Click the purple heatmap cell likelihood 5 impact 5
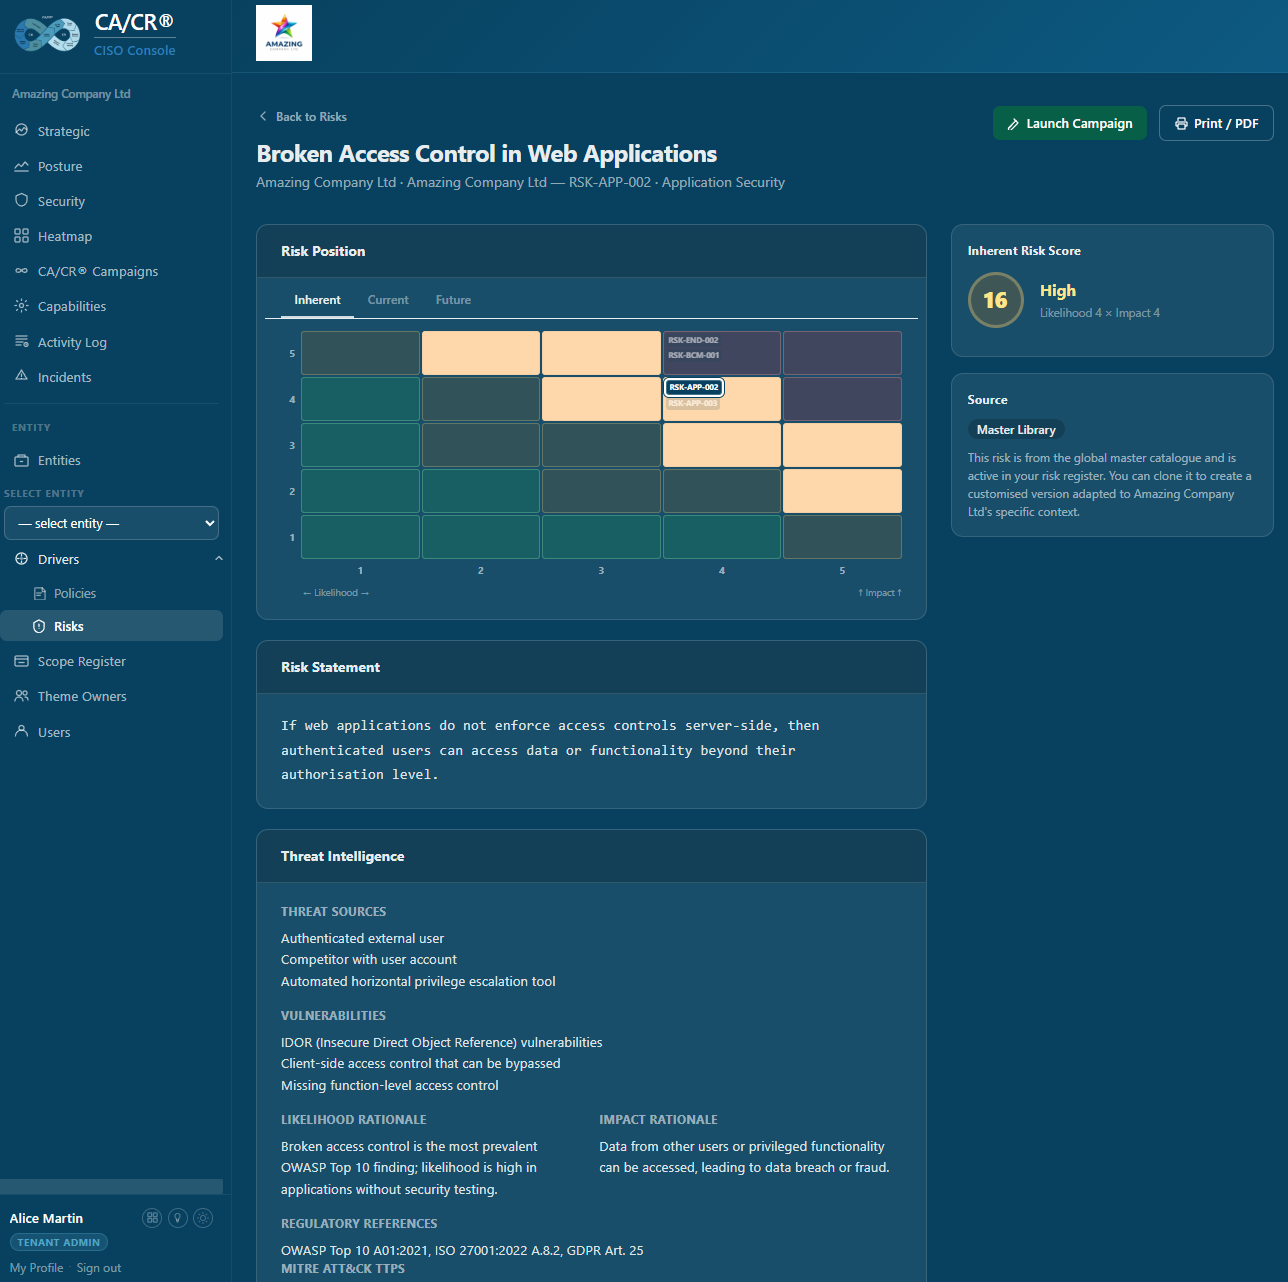This screenshot has height=1282, width=1288. point(842,353)
